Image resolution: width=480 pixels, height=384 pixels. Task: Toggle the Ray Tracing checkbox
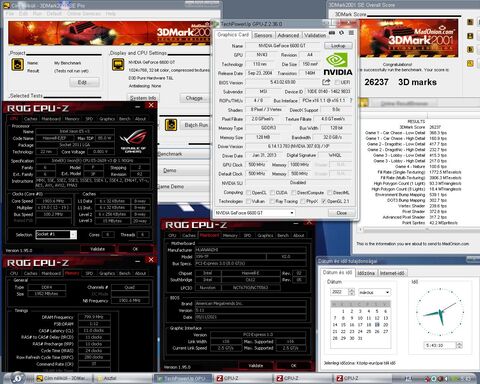click(272, 201)
